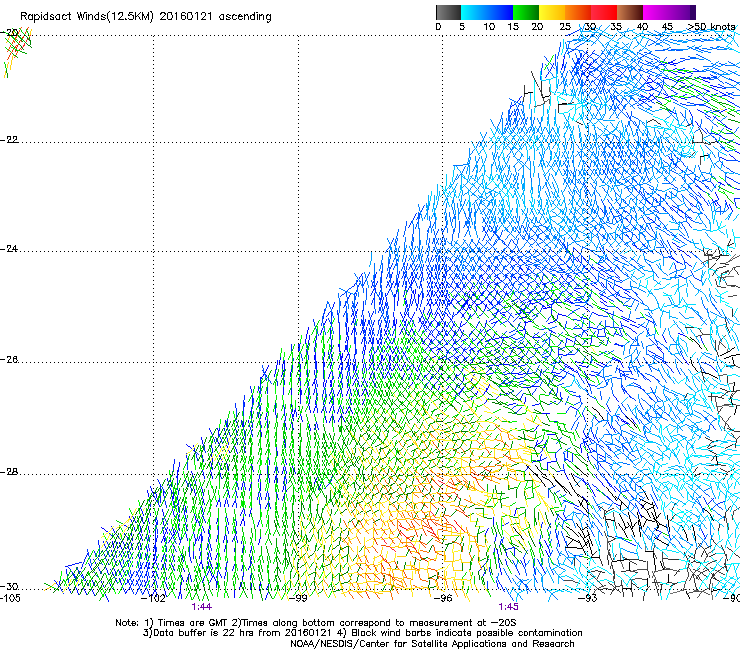740x650 pixels.
Task: Click the brown 35-40 knots legend segment
Action: 630,12
